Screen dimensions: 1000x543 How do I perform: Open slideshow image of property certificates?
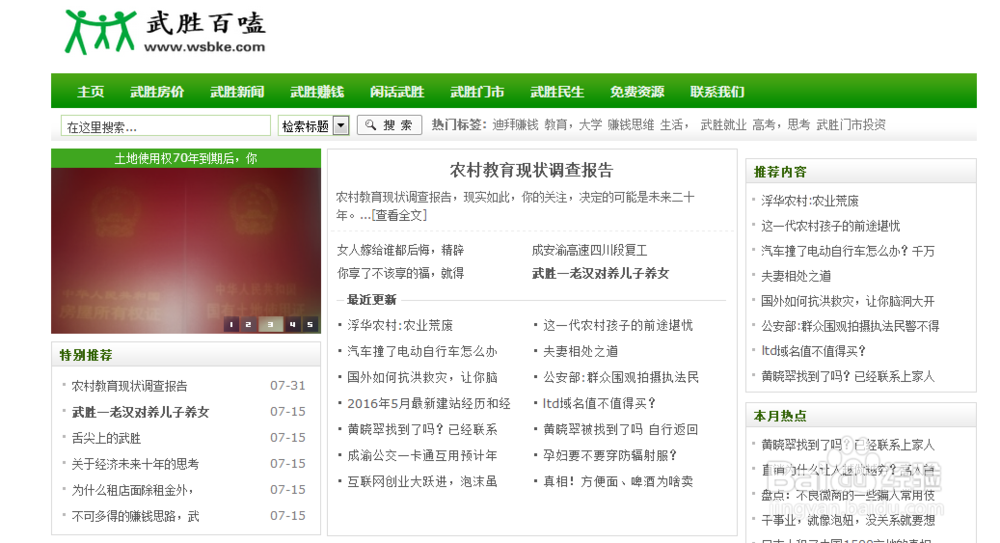click(x=186, y=250)
